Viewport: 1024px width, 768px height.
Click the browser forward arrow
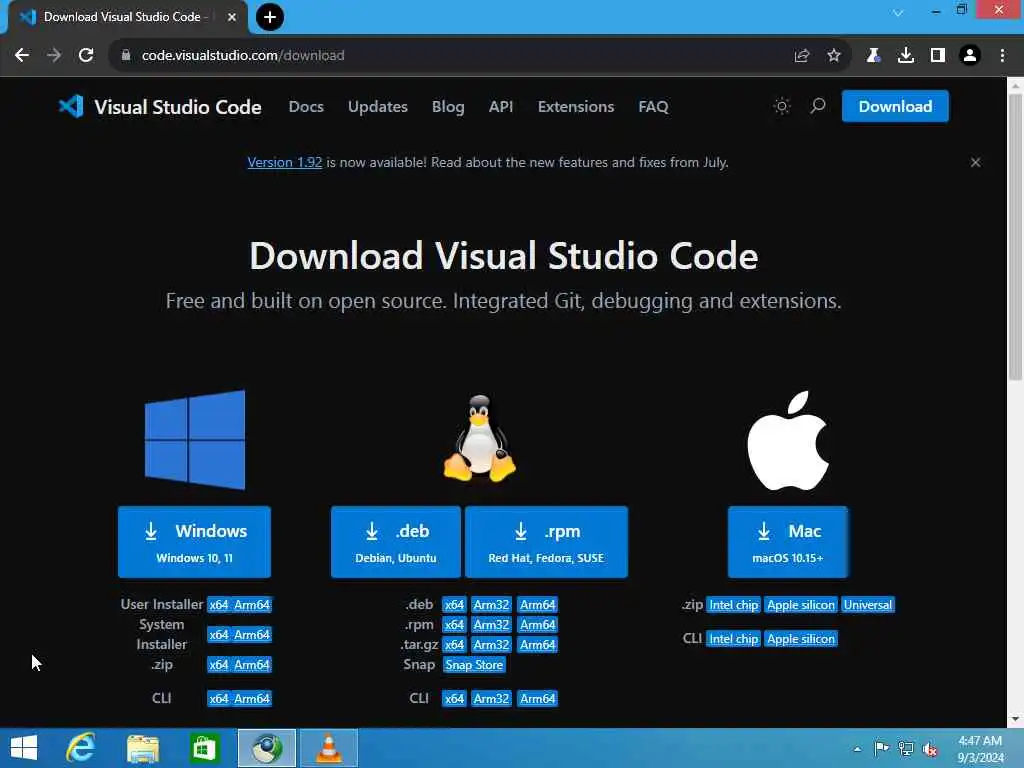[x=54, y=56]
